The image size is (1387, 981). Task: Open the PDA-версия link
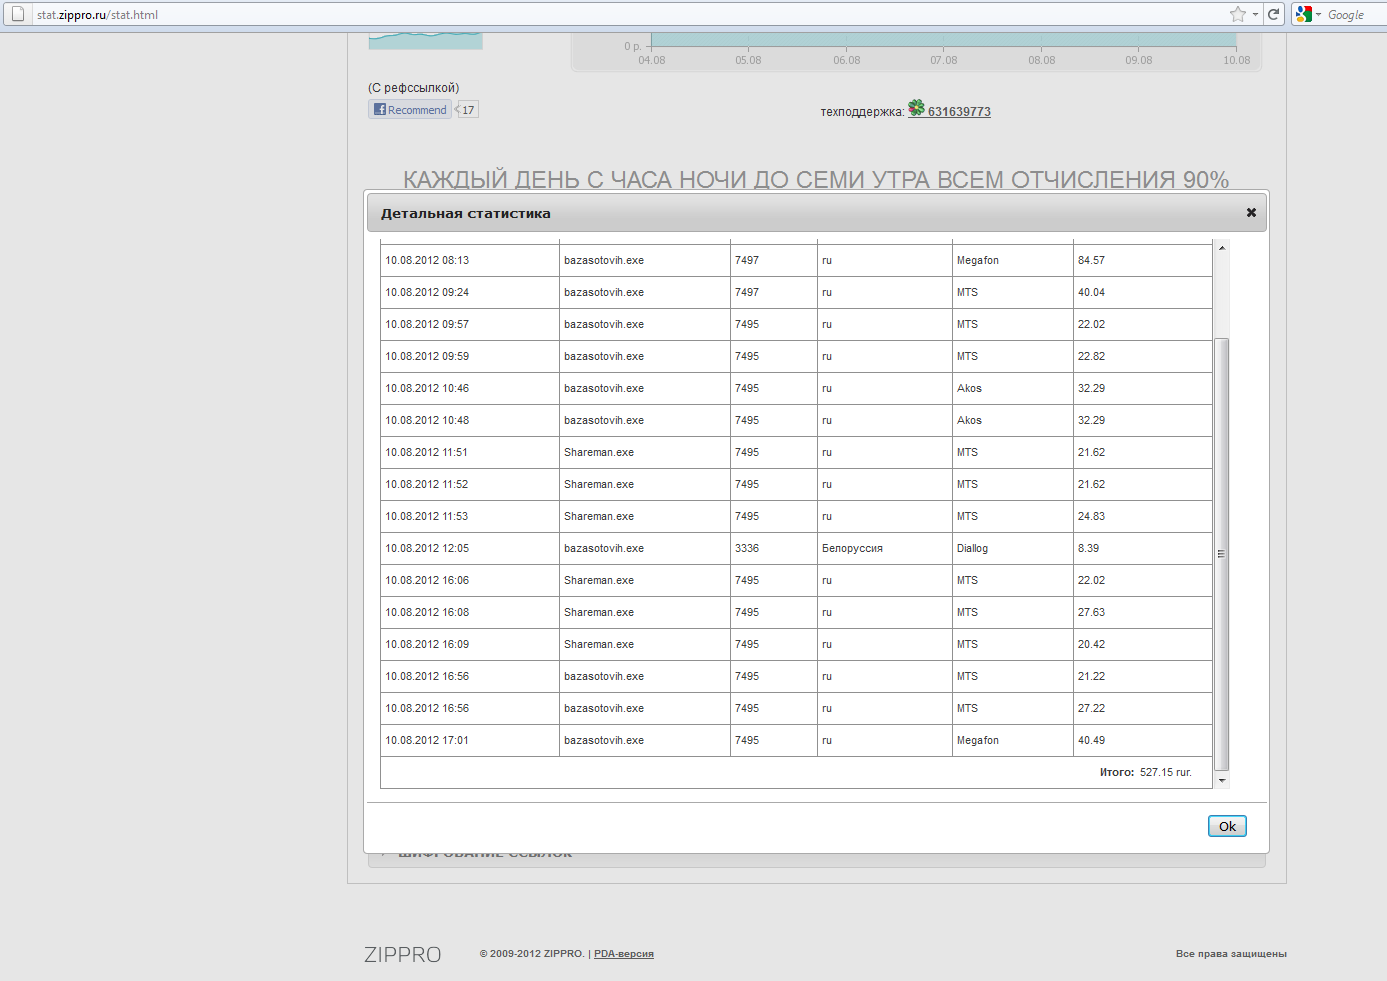623,954
